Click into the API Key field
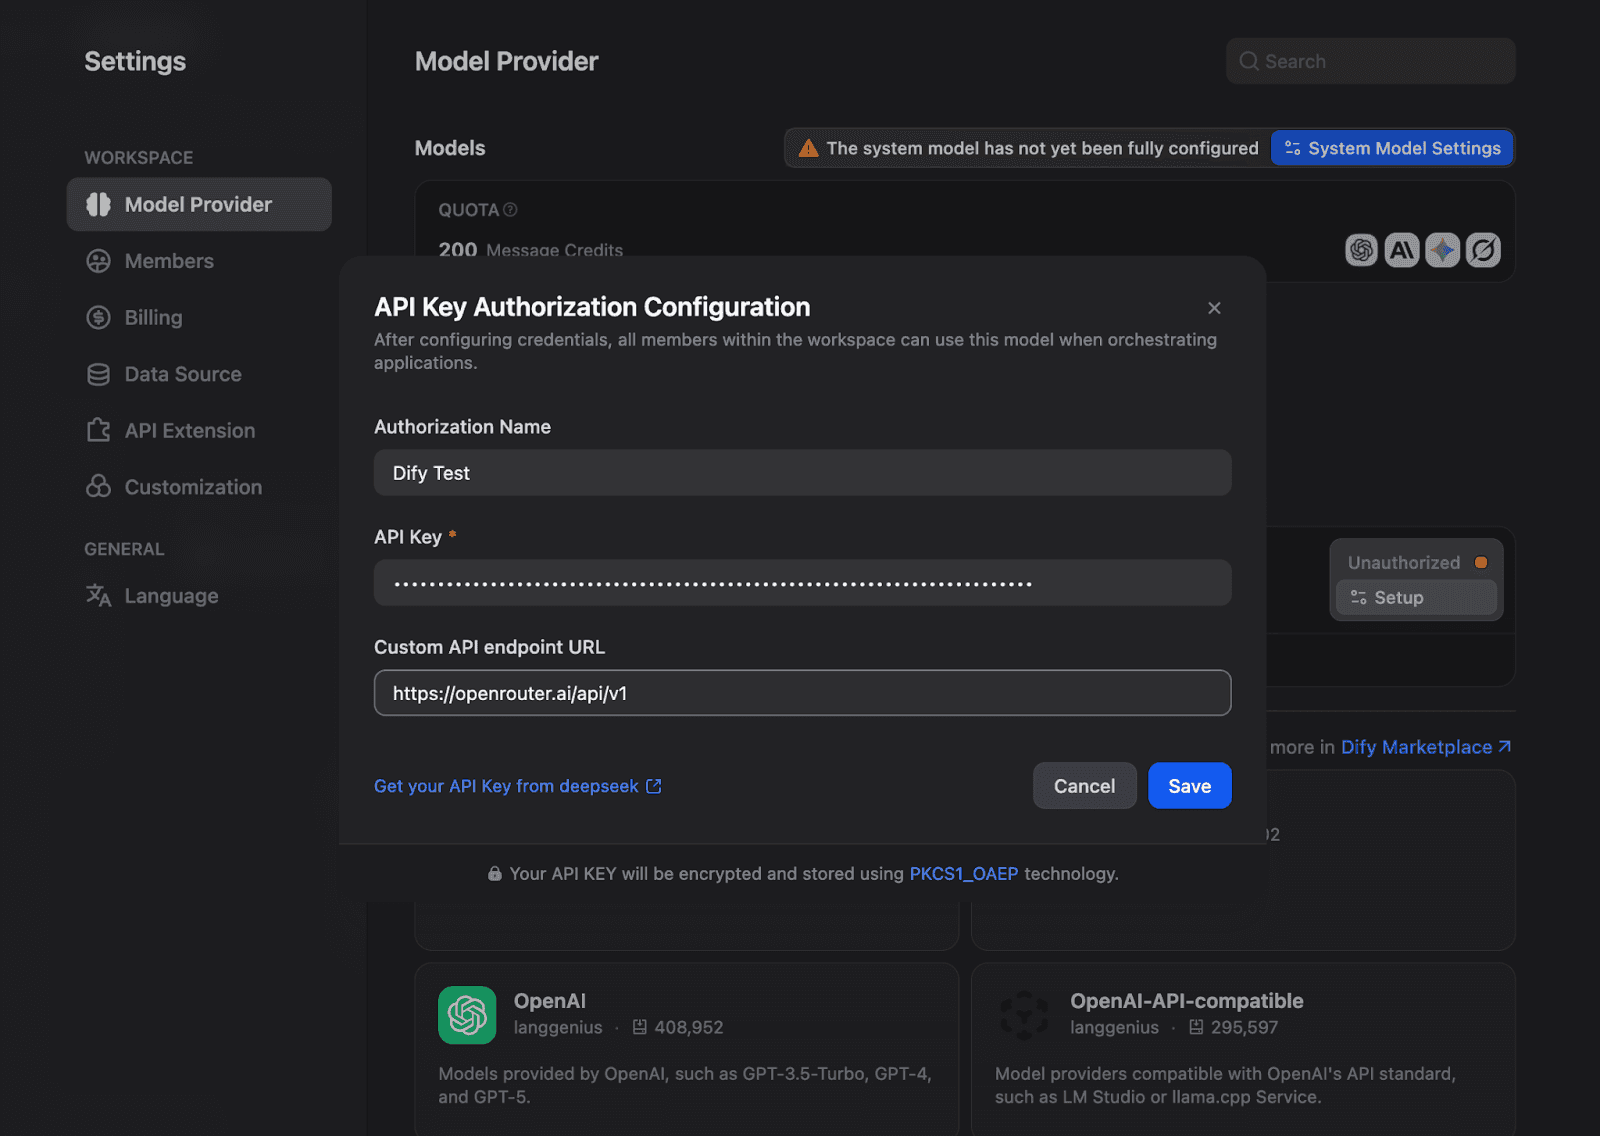Viewport: 1600px width, 1136px height. coord(802,583)
